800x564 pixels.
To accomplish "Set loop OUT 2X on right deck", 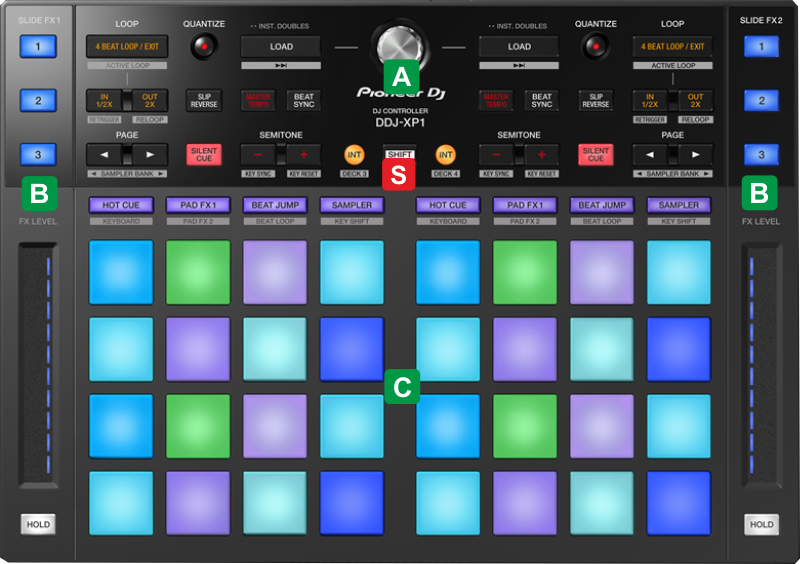I will pyautogui.click(x=695, y=100).
